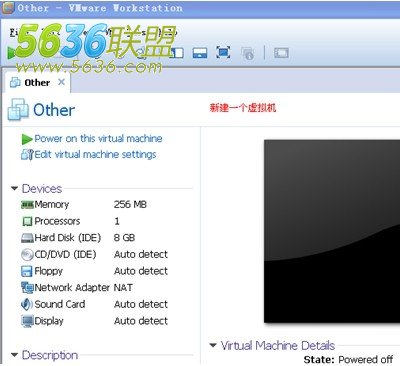Click the Floppy disk icon
400x366 pixels.
27,271
